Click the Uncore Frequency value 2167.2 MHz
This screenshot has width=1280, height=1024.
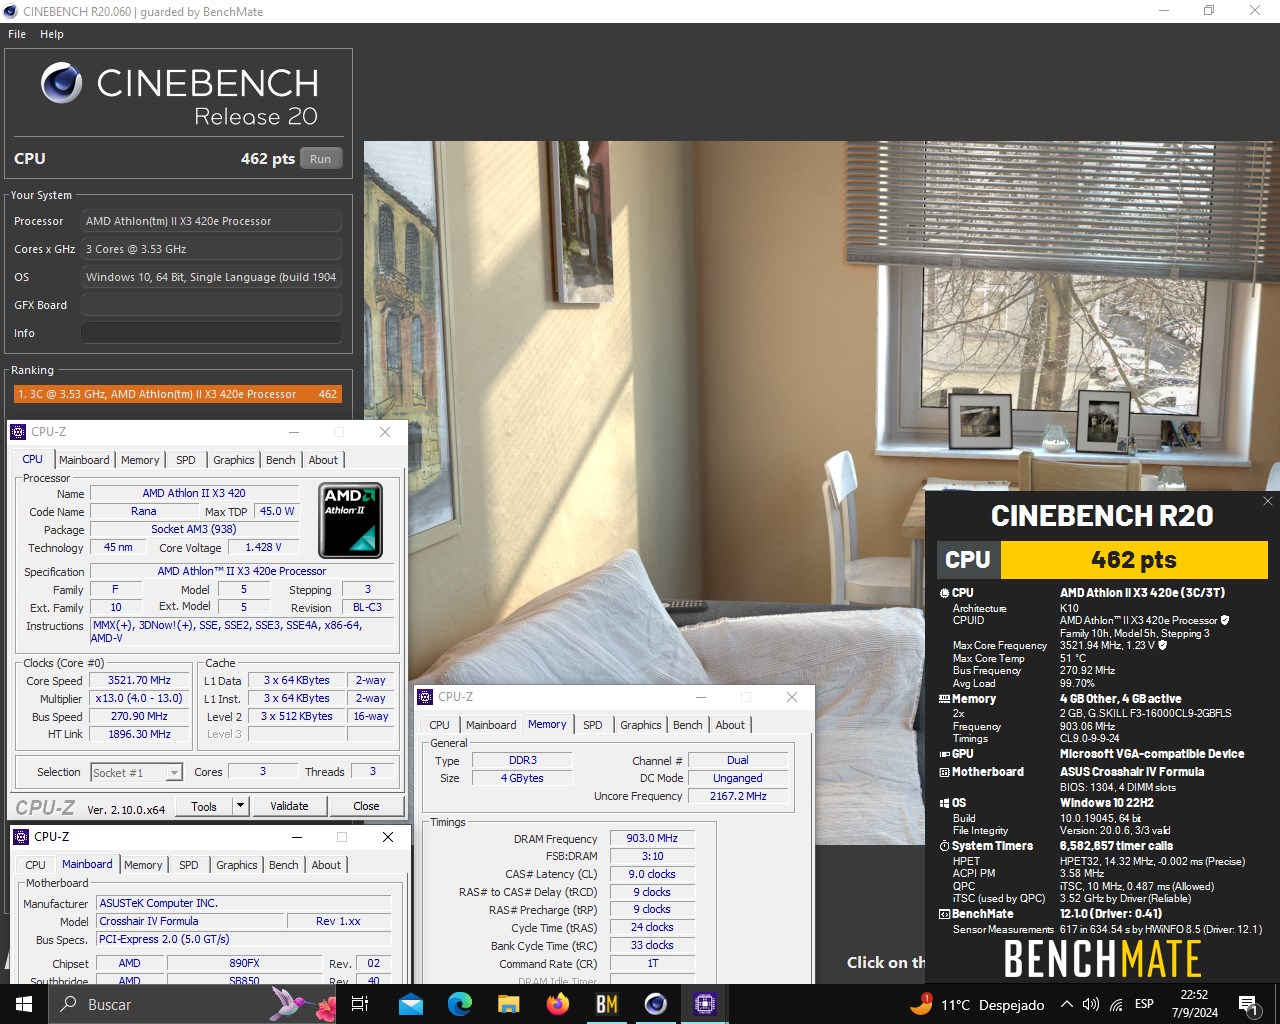pos(738,796)
